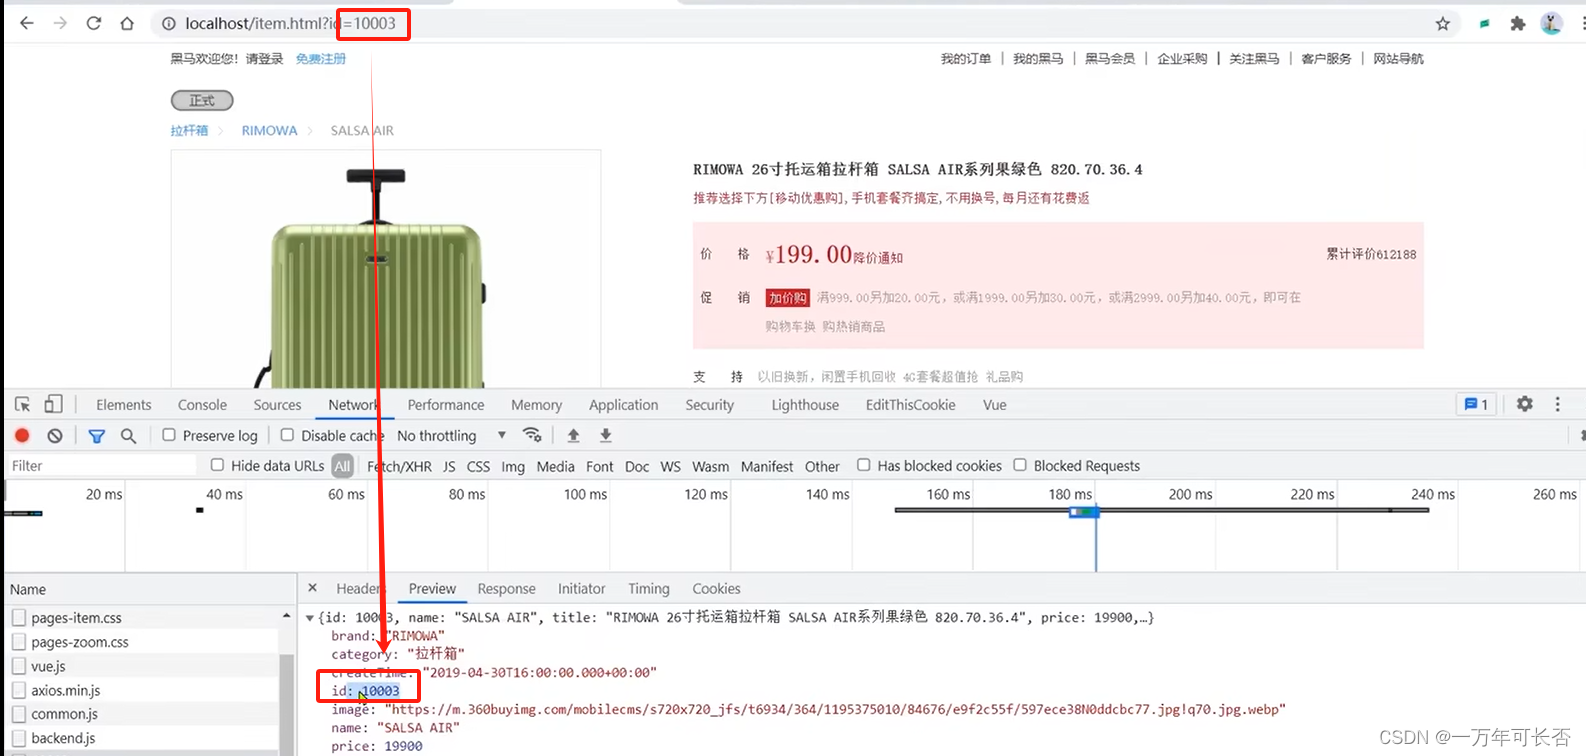
Task: Open the Performance DevTools tab
Action: 446,405
